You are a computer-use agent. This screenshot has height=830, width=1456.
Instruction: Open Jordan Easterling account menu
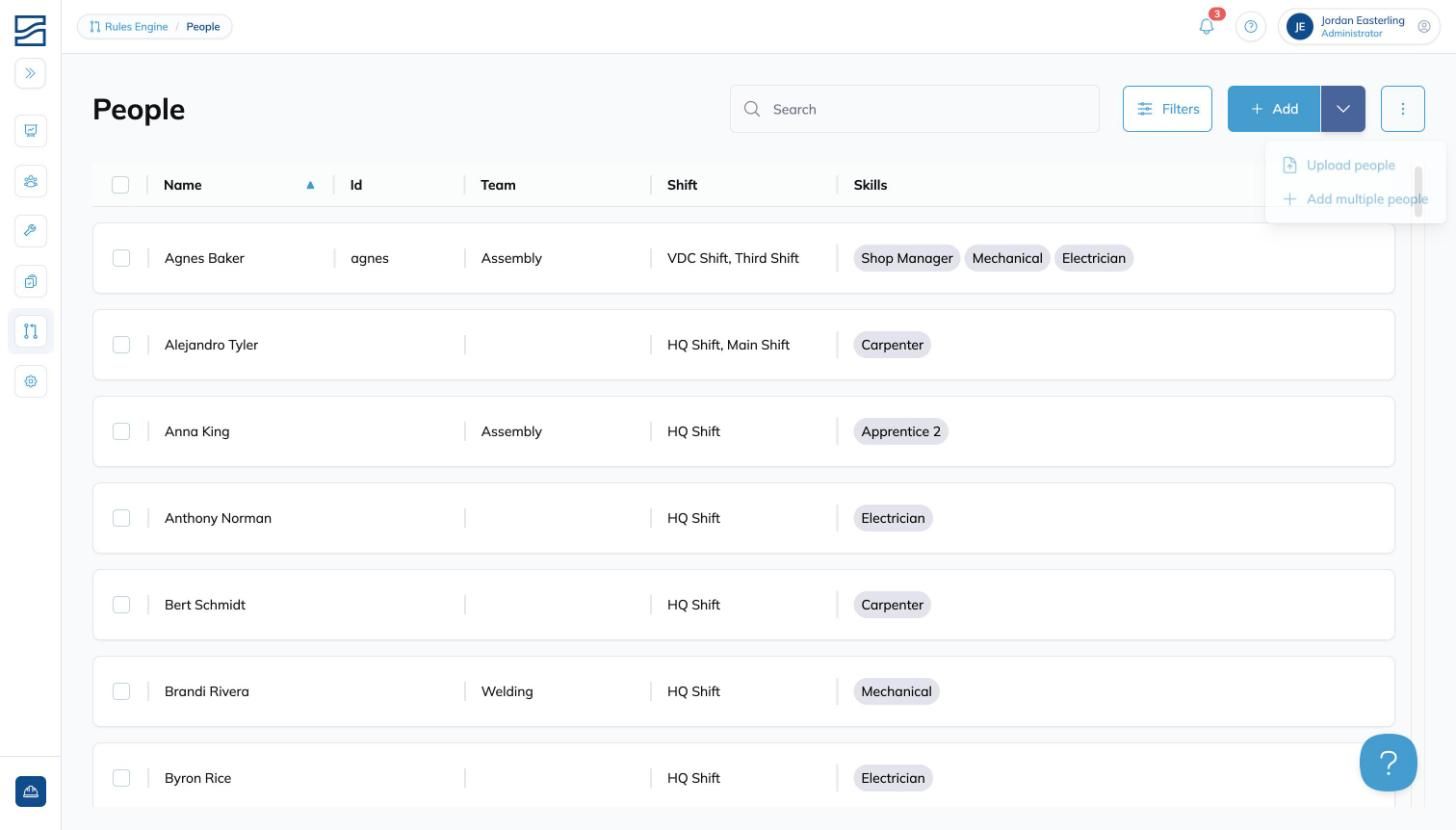[1359, 27]
